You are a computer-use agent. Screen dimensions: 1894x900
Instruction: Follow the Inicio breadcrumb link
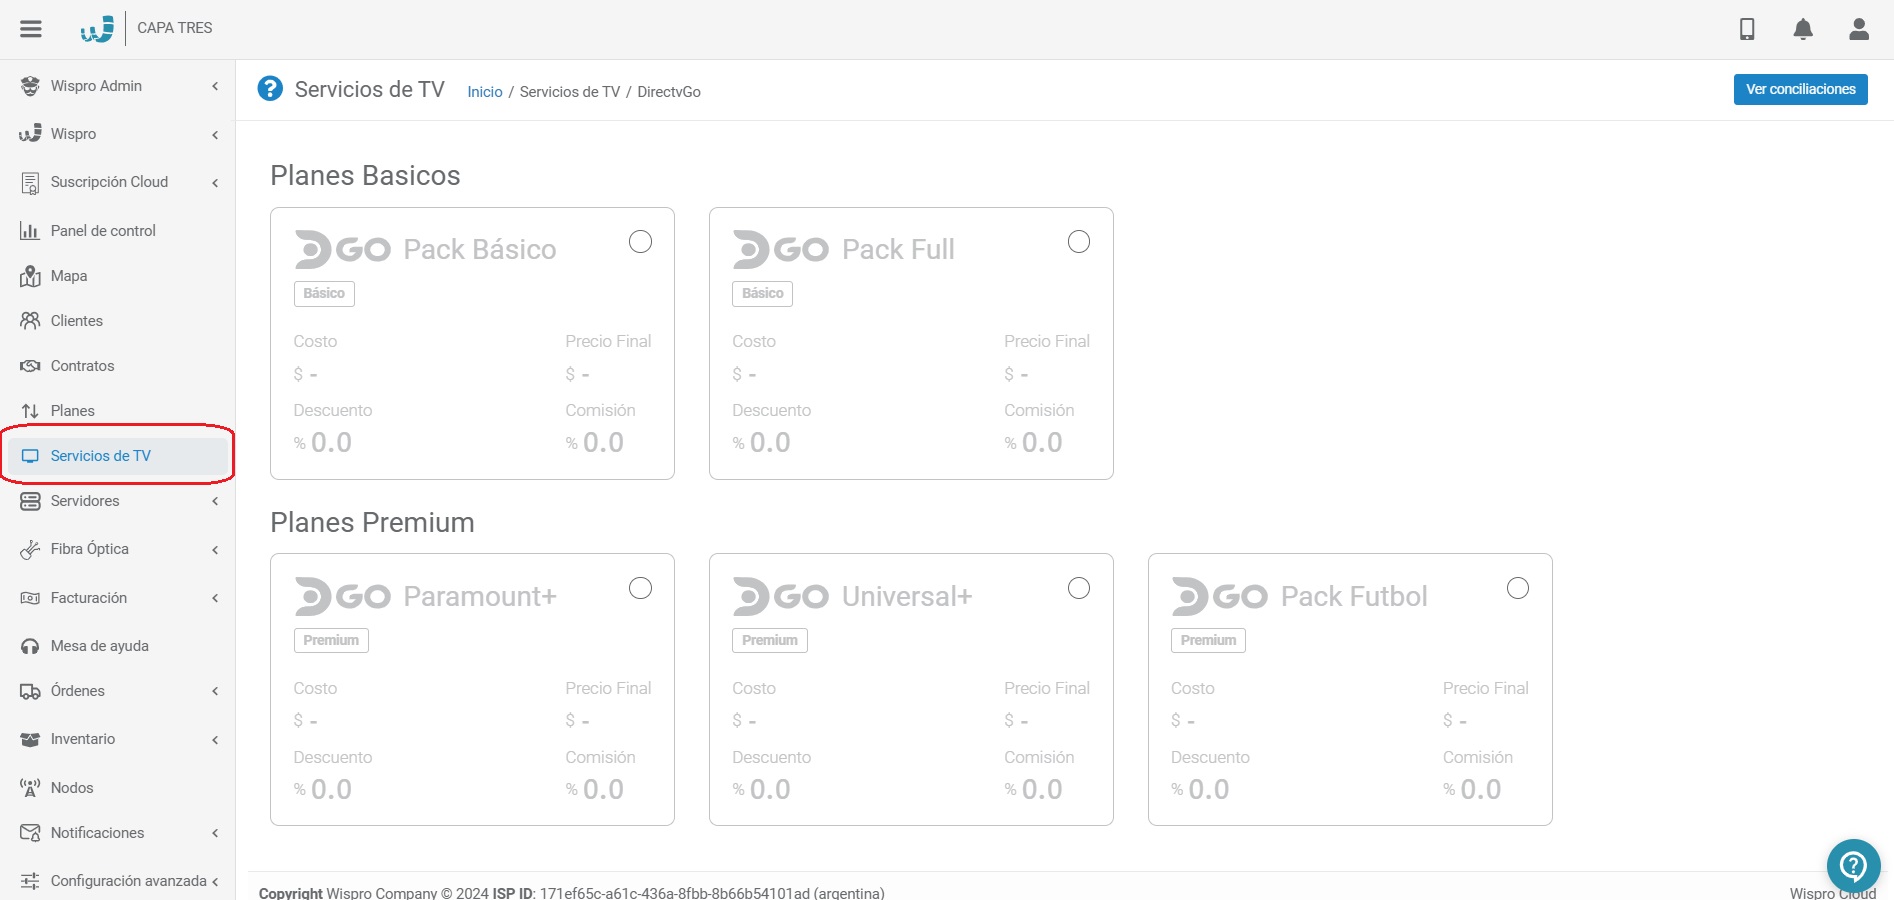[485, 92]
